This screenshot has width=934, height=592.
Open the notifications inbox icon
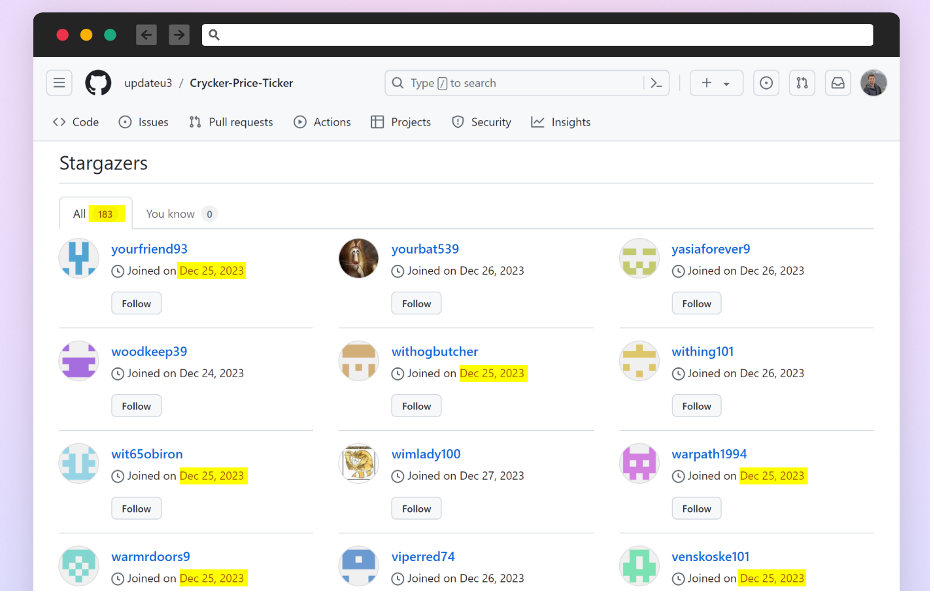[838, 83]
